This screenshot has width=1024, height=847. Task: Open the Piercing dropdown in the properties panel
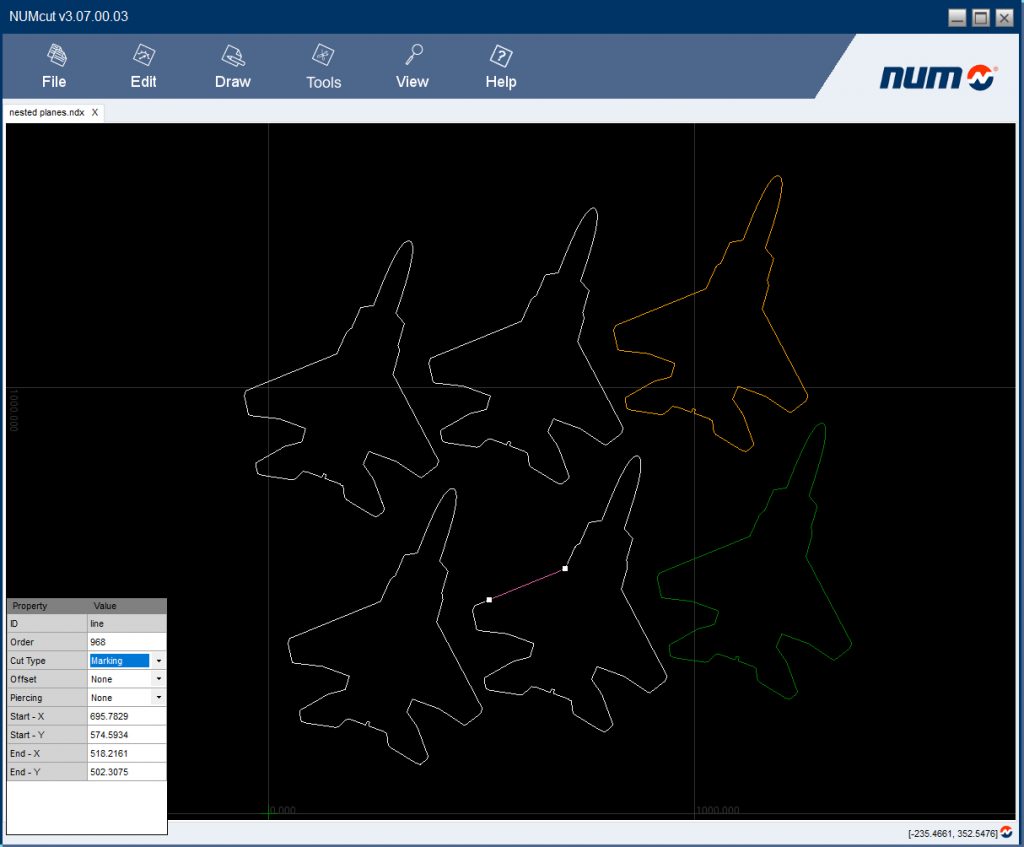point(158,697)
